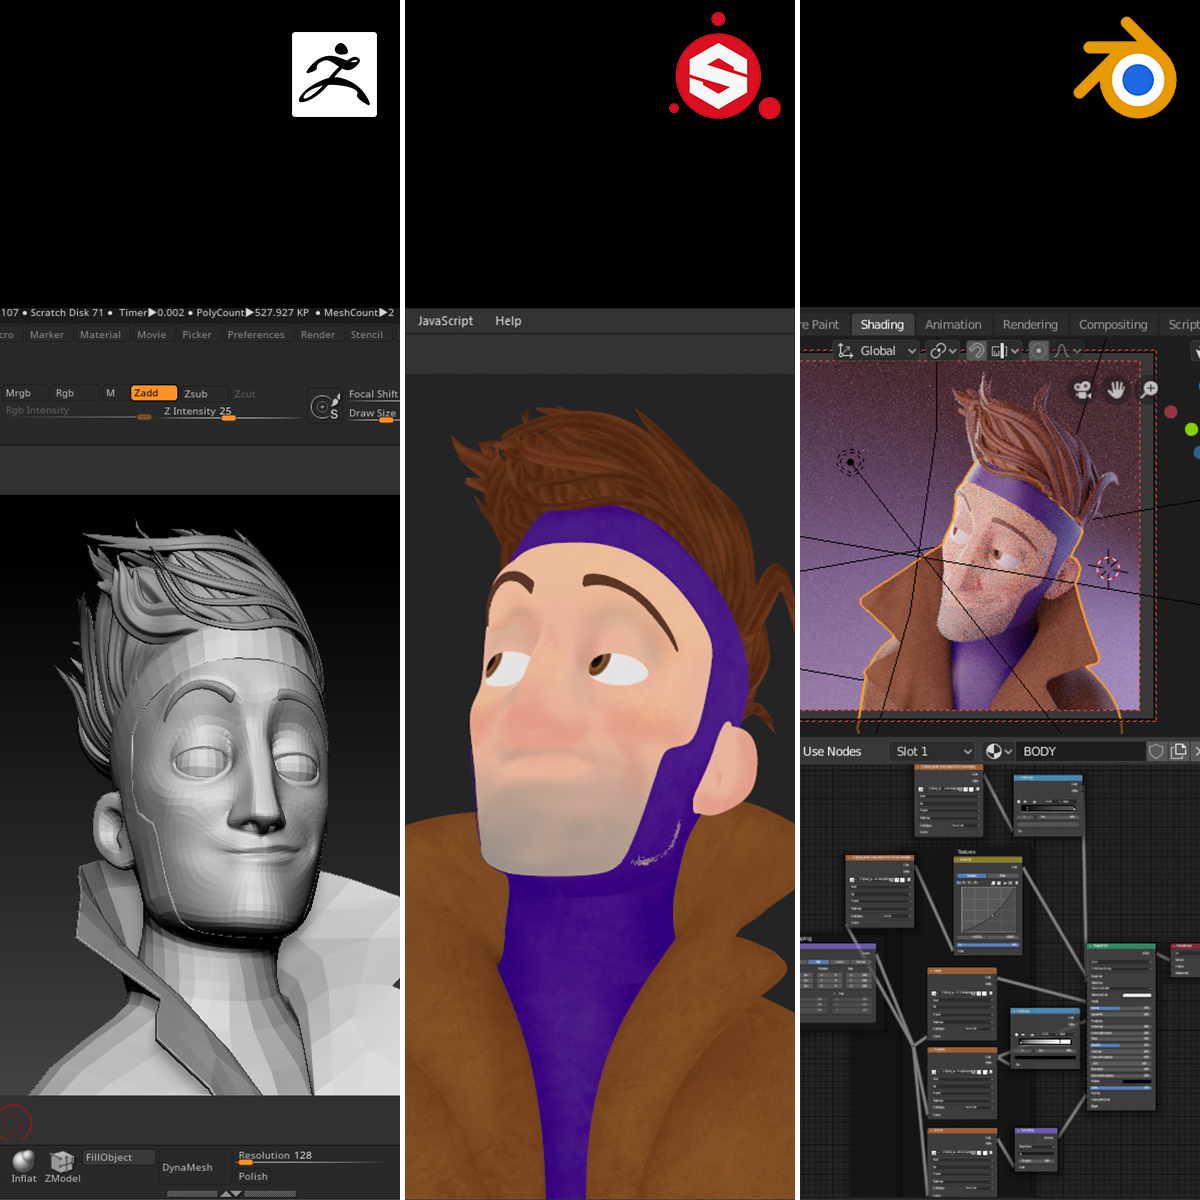Select the pan hand icon in viewport
Screen dimensions: 1200x1200
[x=1116, y=389]
